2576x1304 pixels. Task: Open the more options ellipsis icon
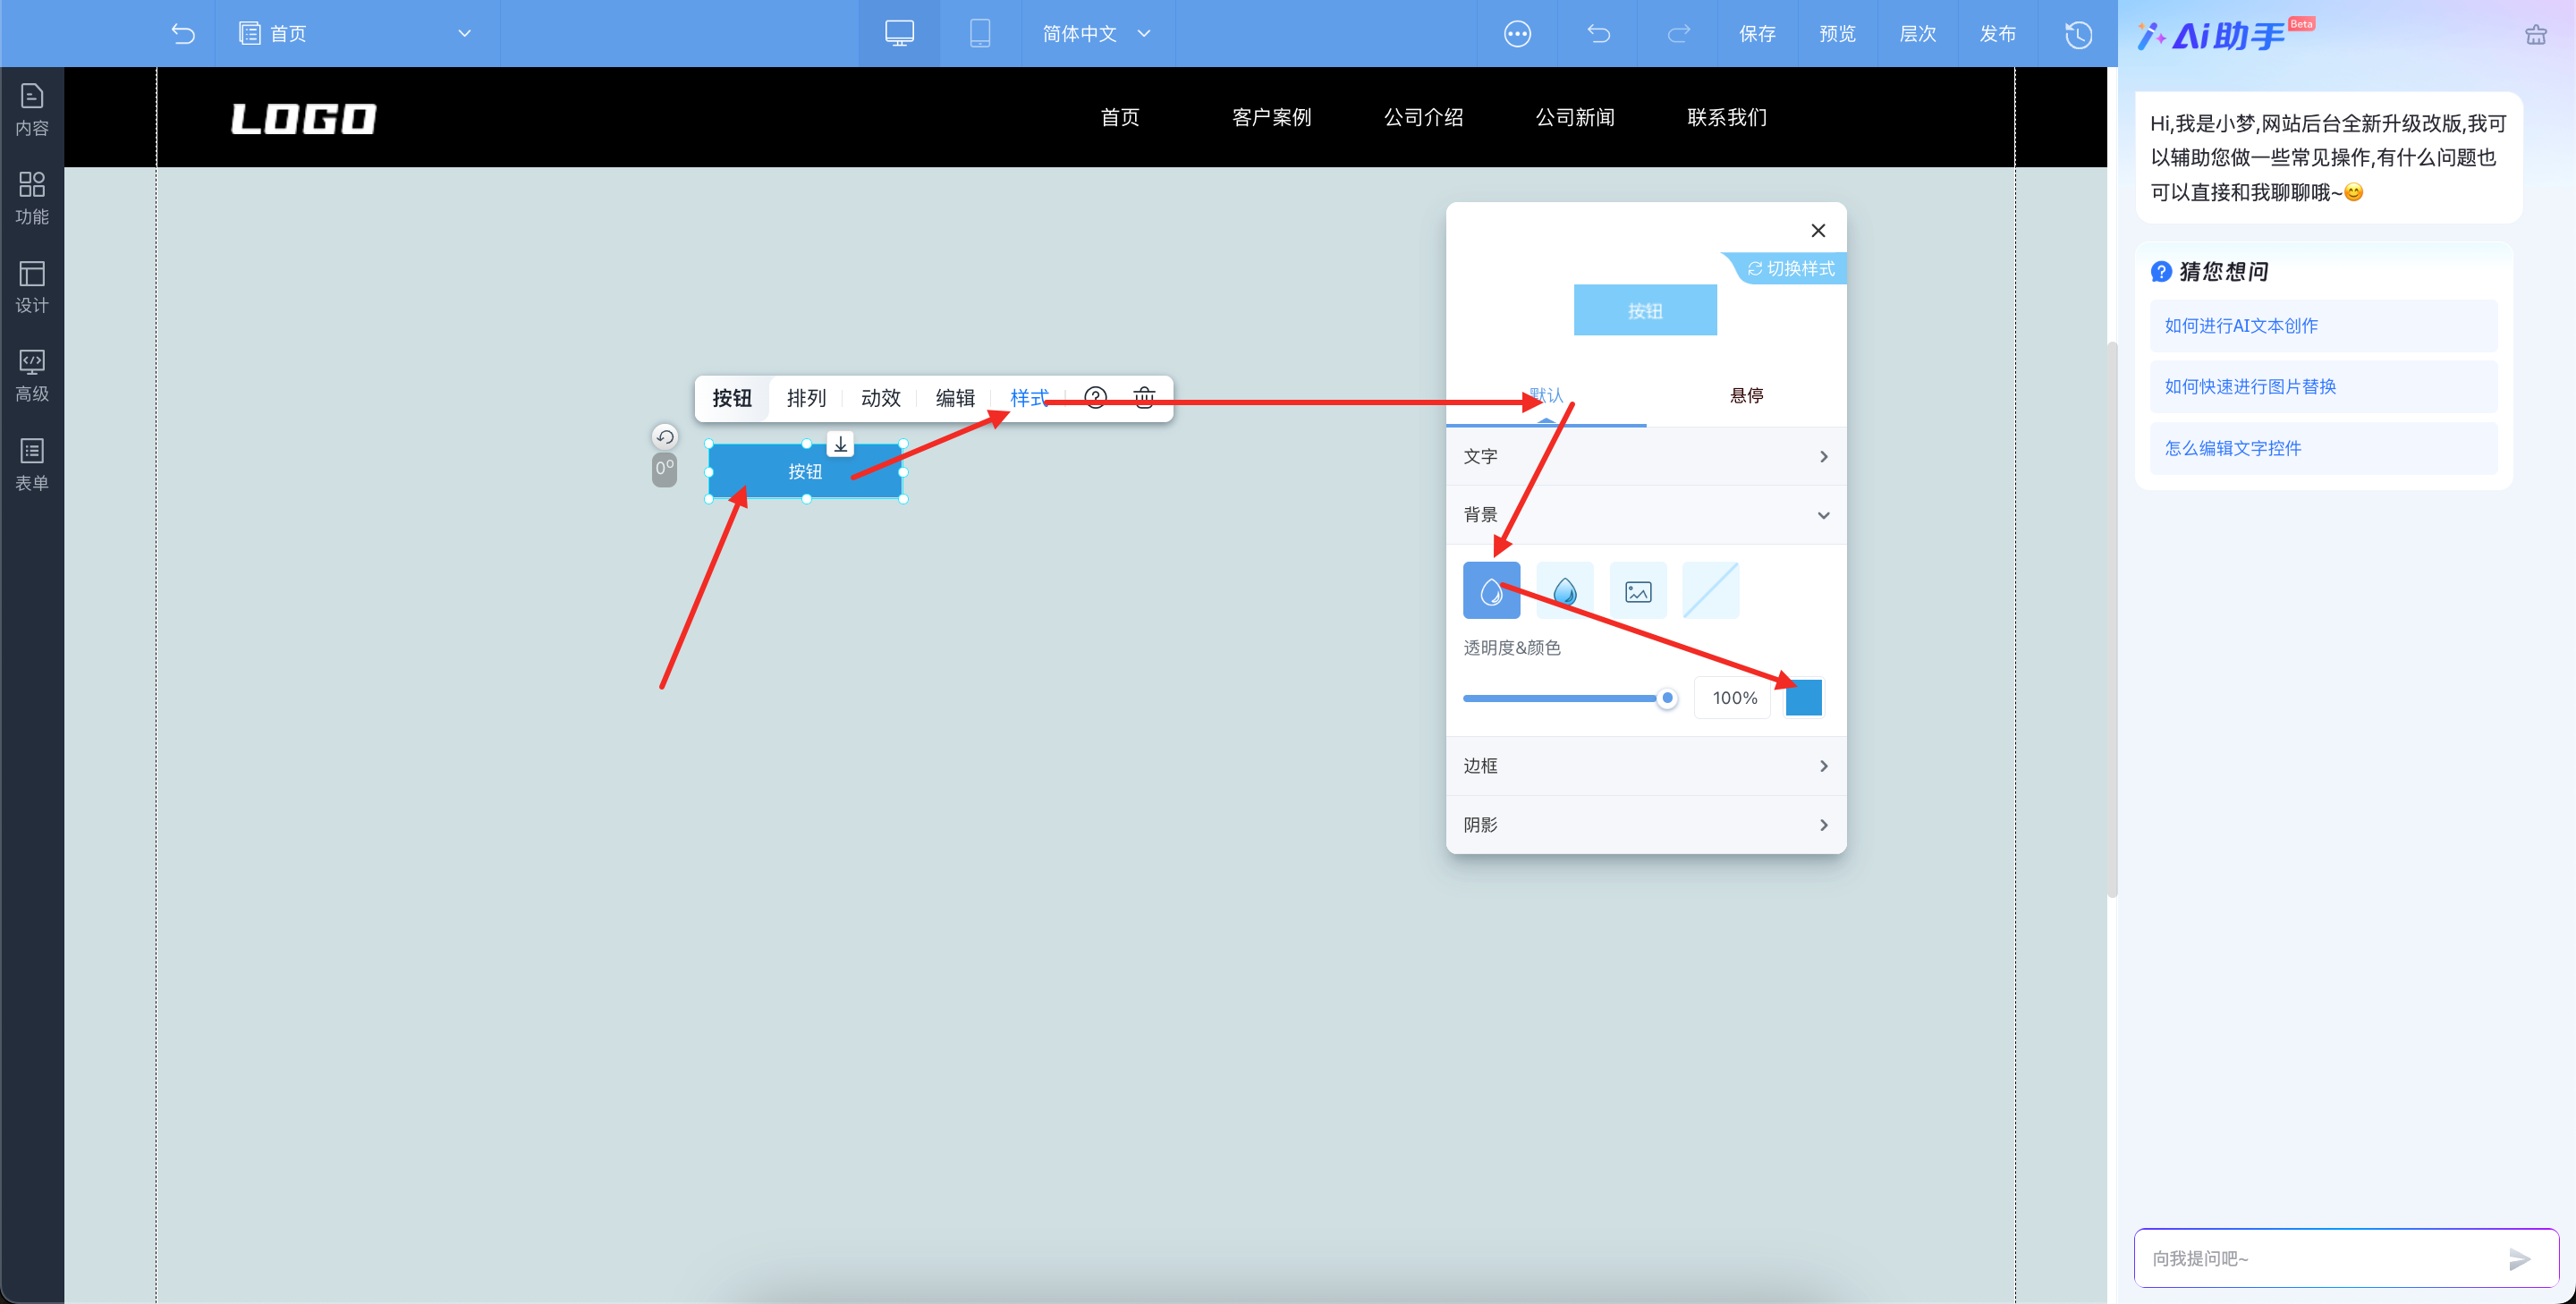click(x=1517, y=33)
